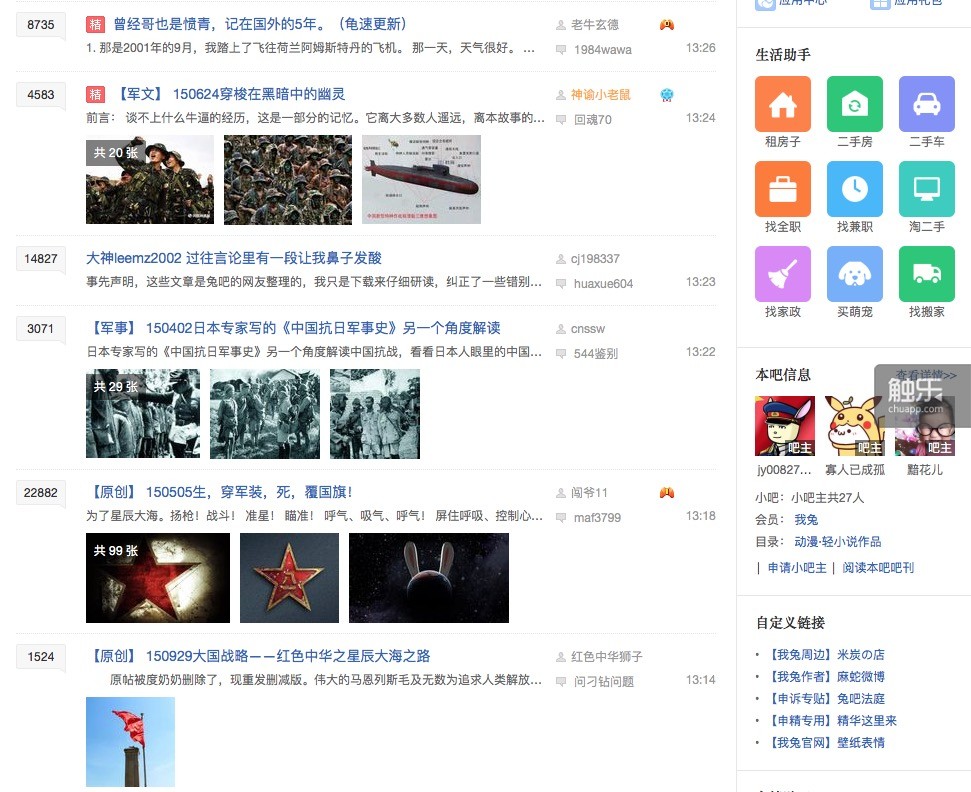Click the reply icon beside 544鉴别
The image size is (971, 792).
pyautogui.click(x=560, y=354)
